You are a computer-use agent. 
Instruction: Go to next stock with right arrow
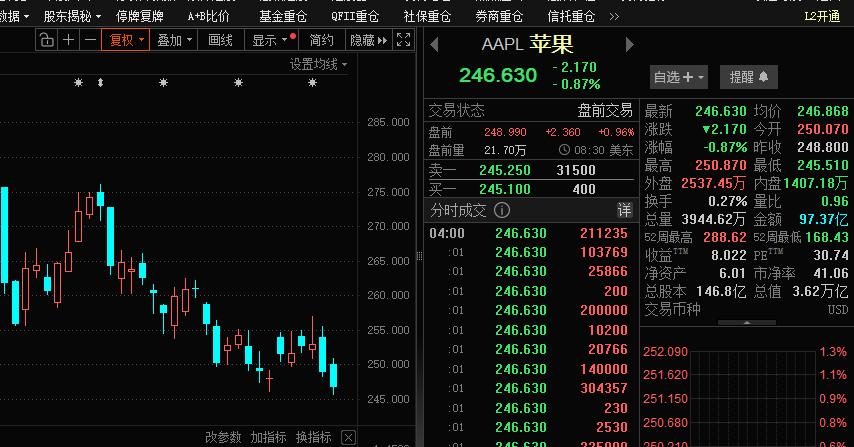(x=630, y=44)
